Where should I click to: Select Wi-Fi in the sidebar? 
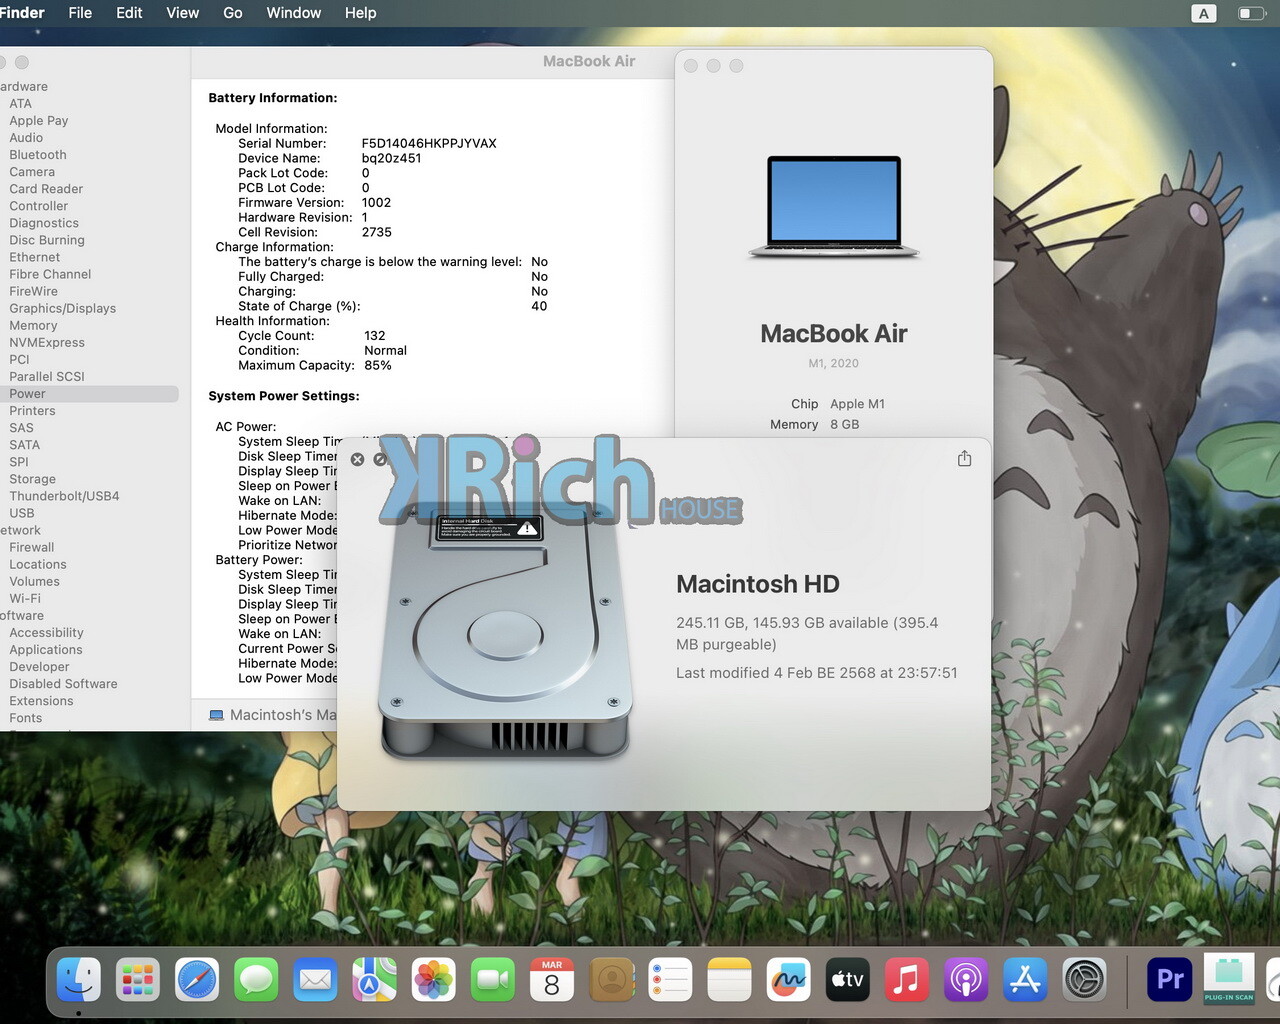click(25, 598)
